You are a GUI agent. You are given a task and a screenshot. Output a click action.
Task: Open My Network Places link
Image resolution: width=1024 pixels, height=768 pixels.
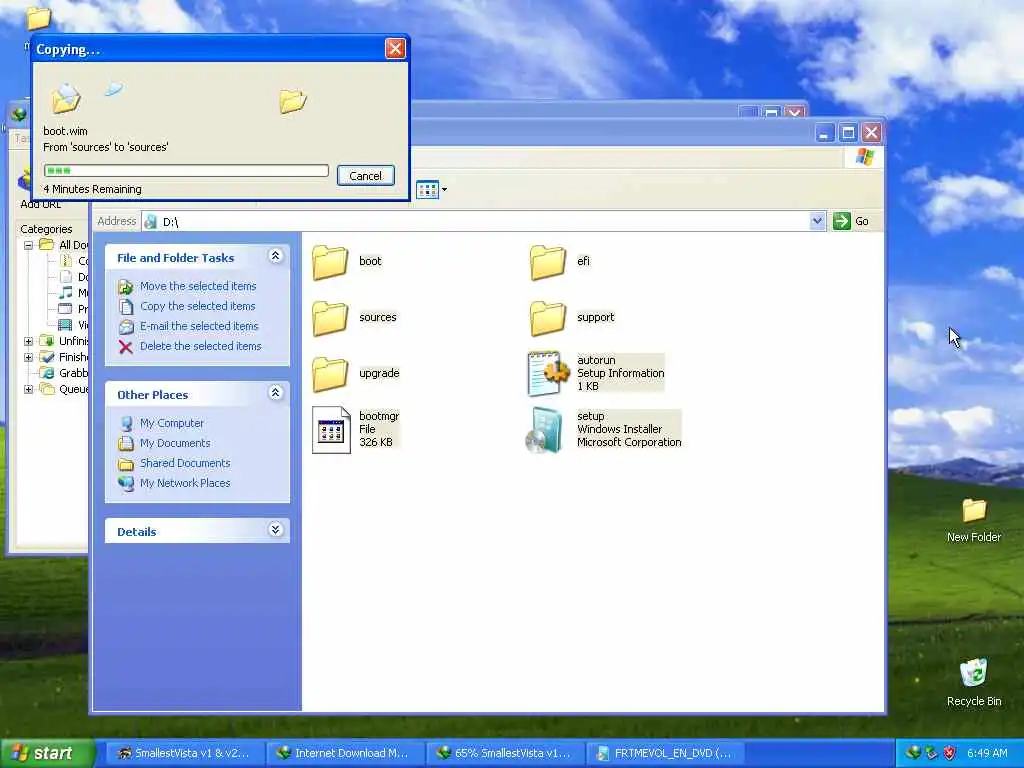185,483
